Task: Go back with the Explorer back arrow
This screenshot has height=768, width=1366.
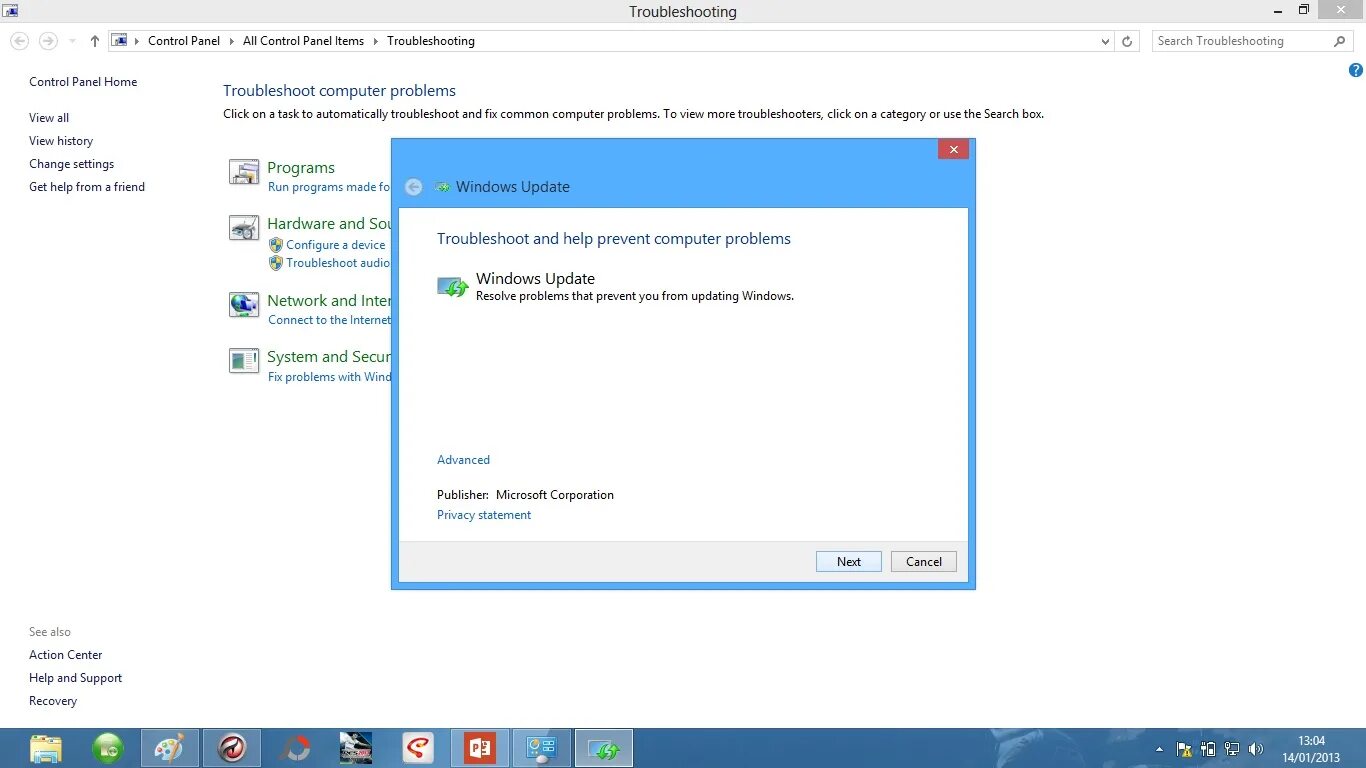Action: [19, 41]
